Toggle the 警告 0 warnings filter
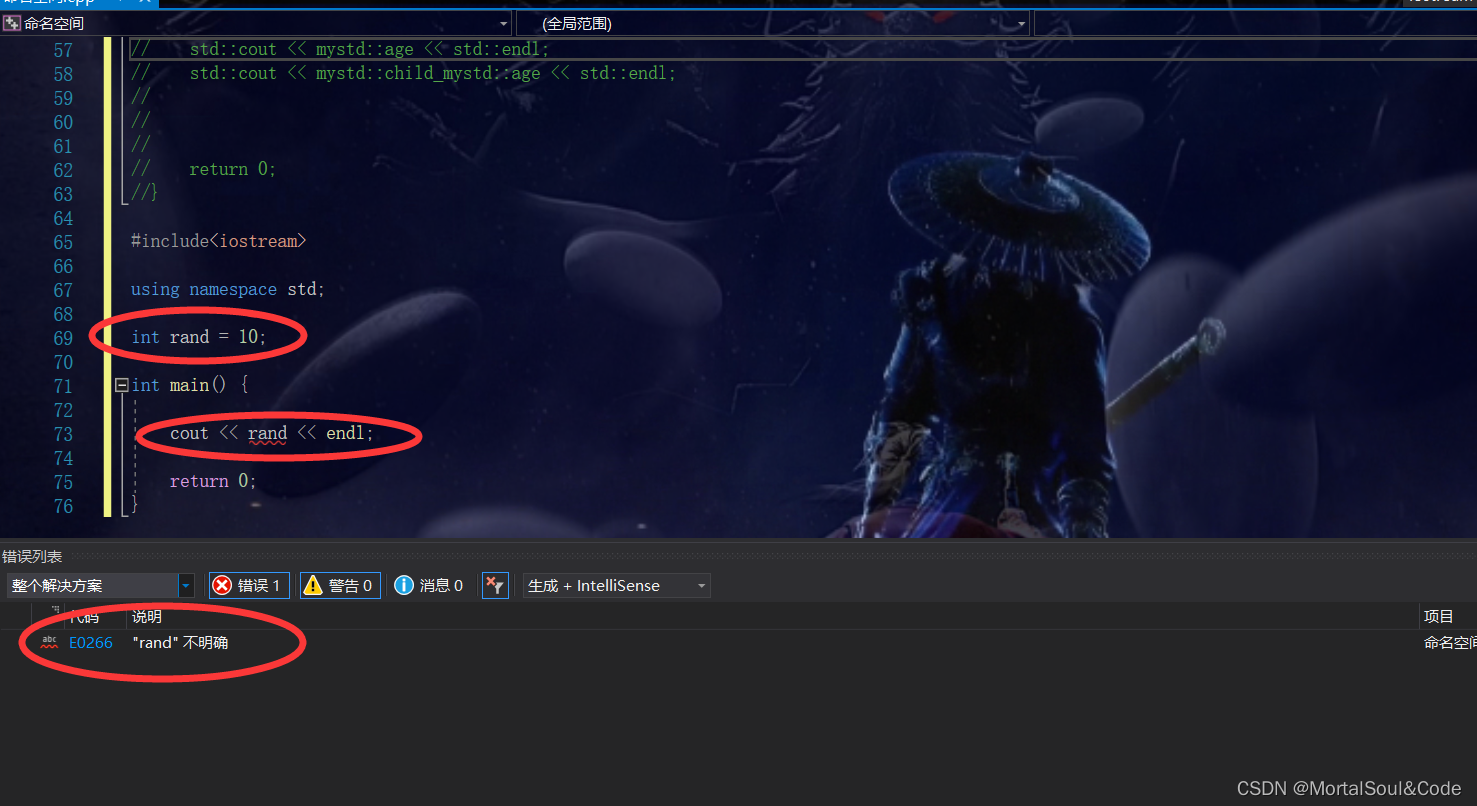This screenshot has width=1477, height=806. 340,585
